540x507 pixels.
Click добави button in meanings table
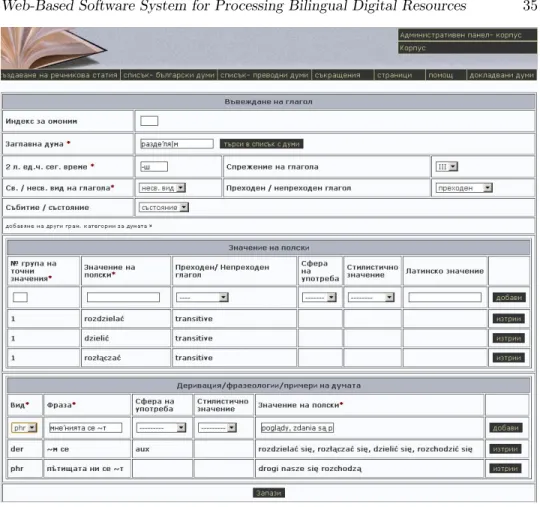pos(509,298)
